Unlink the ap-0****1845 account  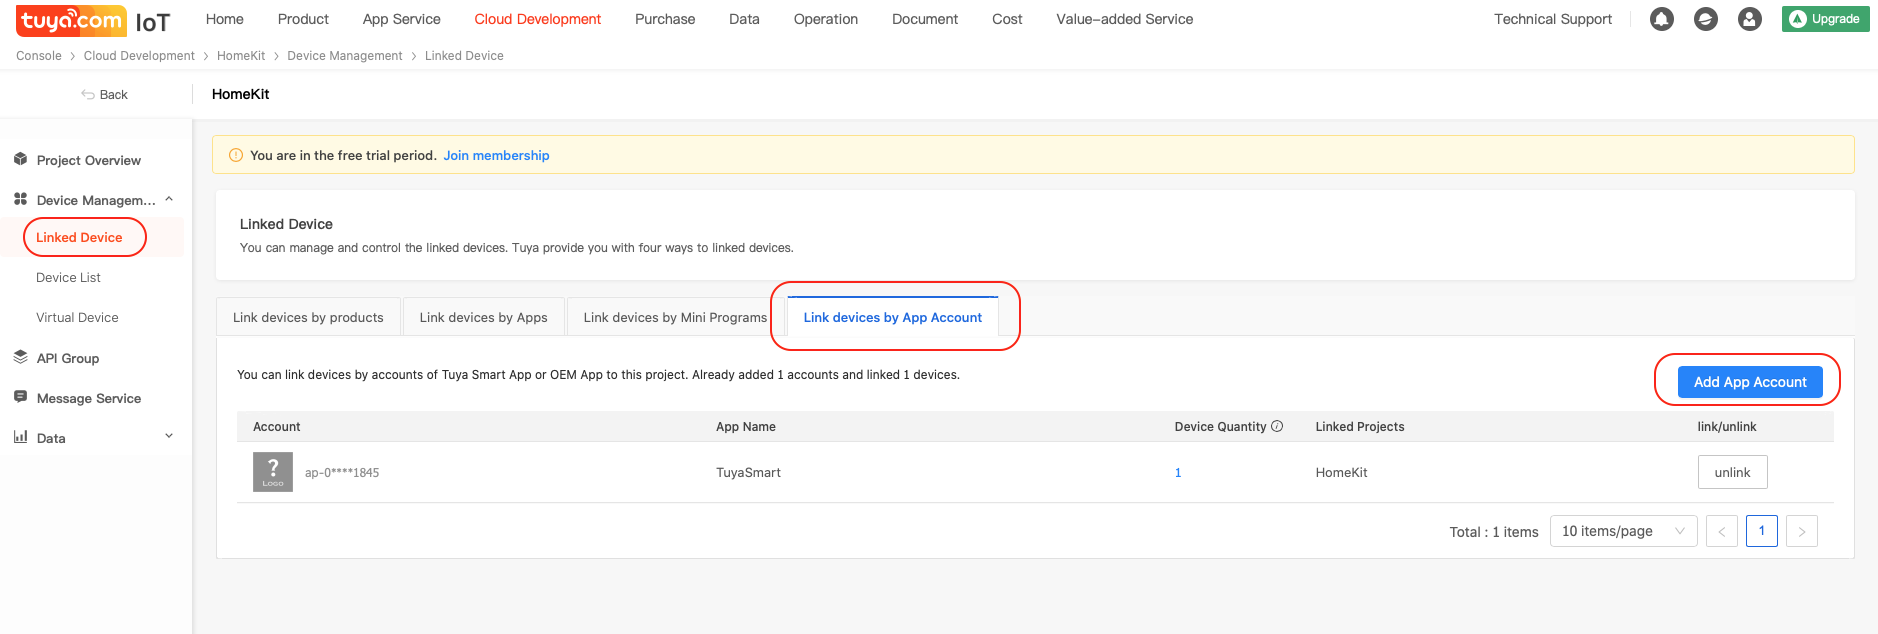pyautogui.click(x=1732, y=472)
